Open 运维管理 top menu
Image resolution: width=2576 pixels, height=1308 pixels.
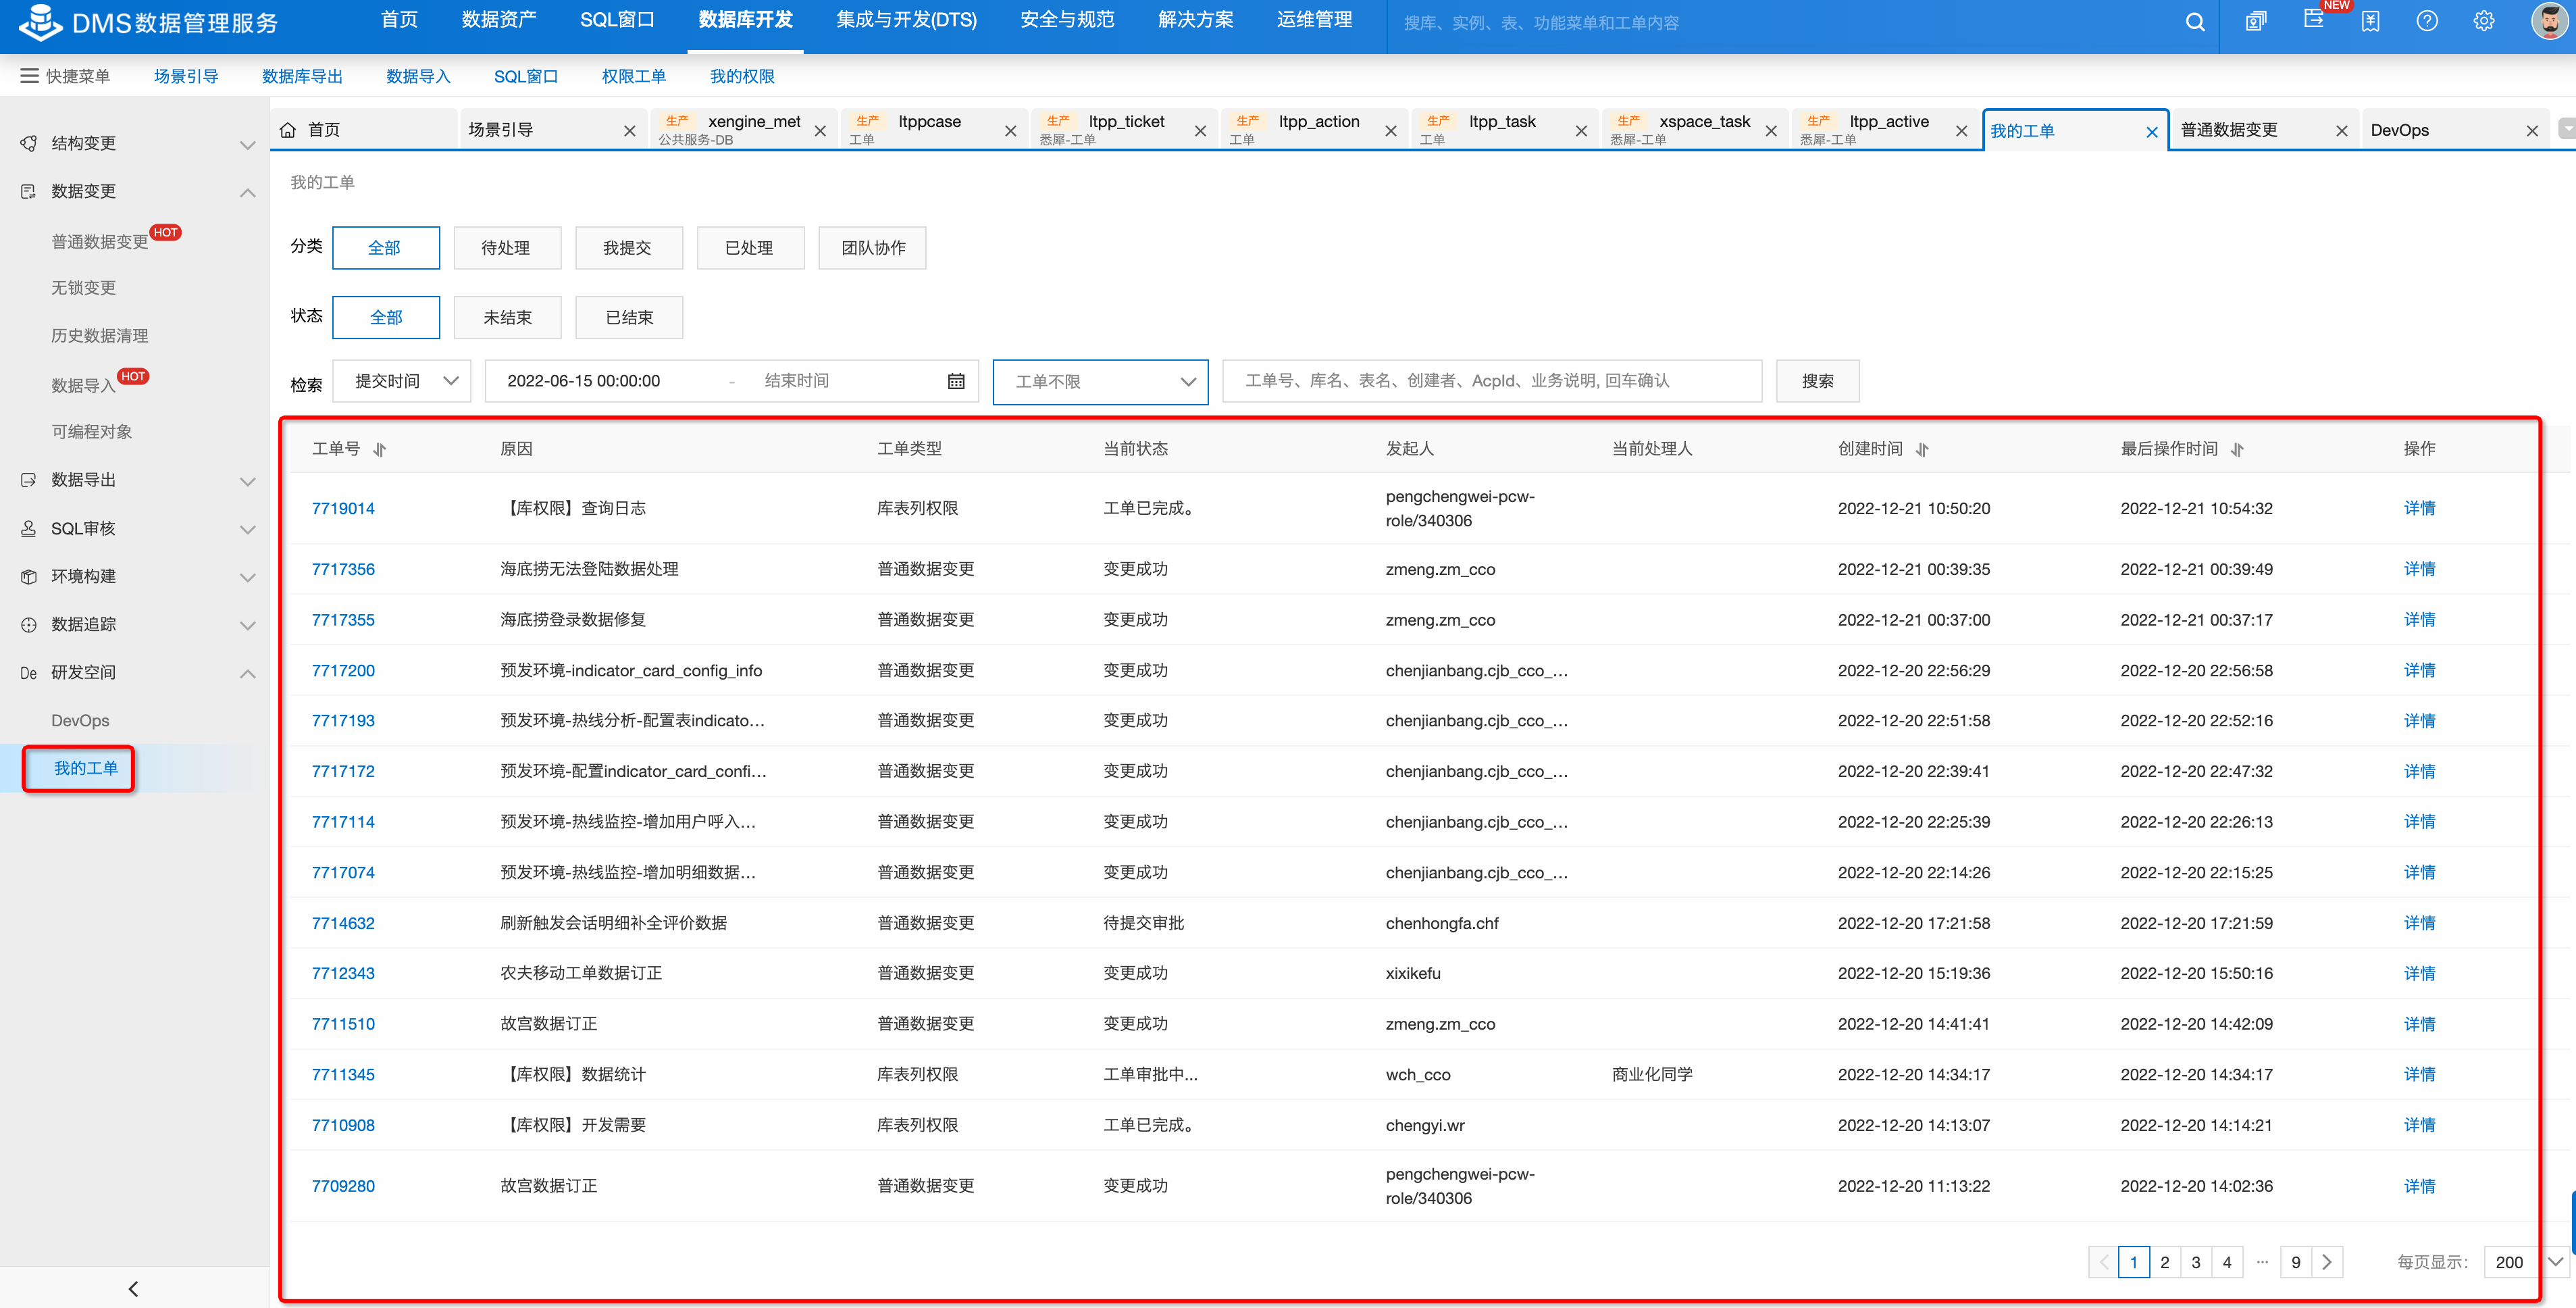[1314, 20]
